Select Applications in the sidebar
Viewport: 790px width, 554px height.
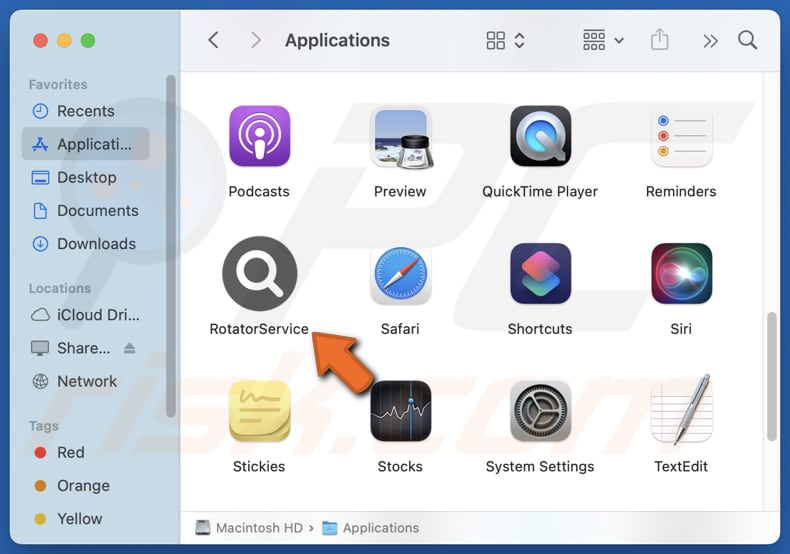(86, 144)
